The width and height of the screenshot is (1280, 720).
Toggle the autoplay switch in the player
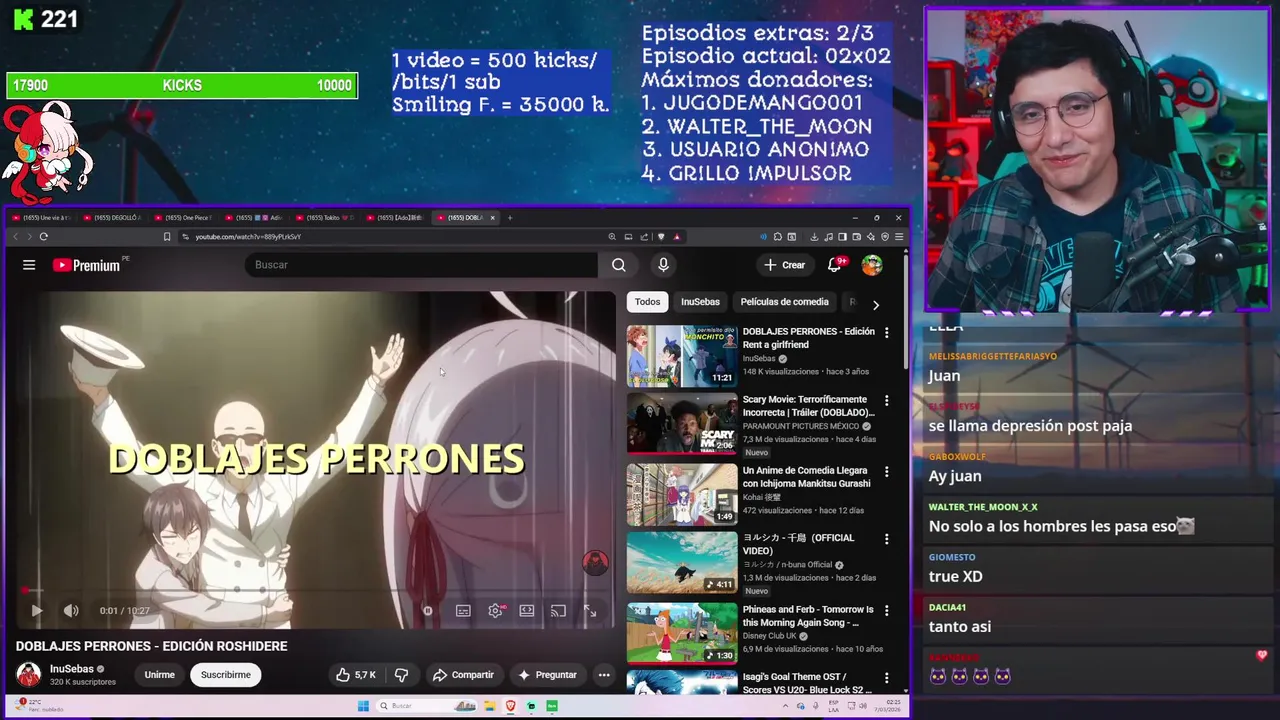pos(427,611)
